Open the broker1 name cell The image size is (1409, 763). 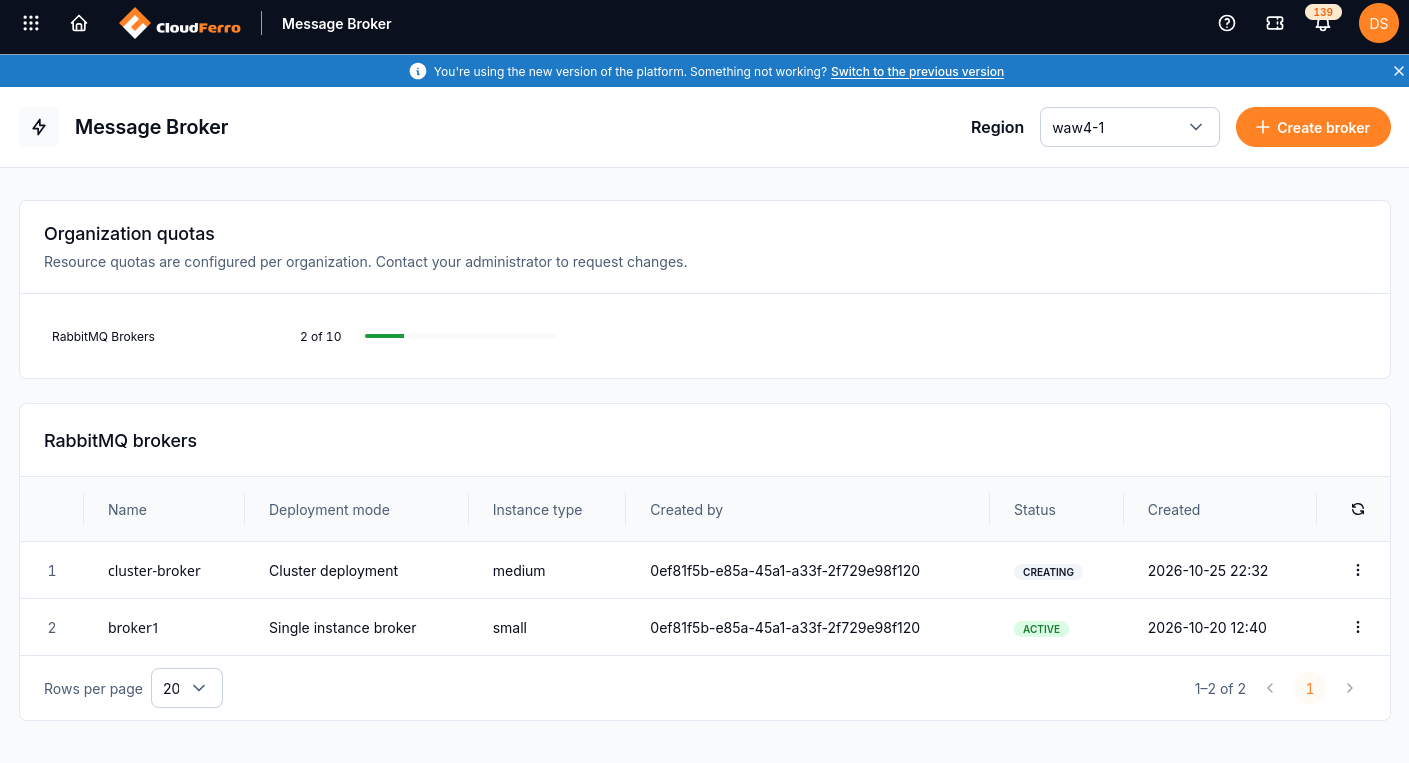[133, 627]
